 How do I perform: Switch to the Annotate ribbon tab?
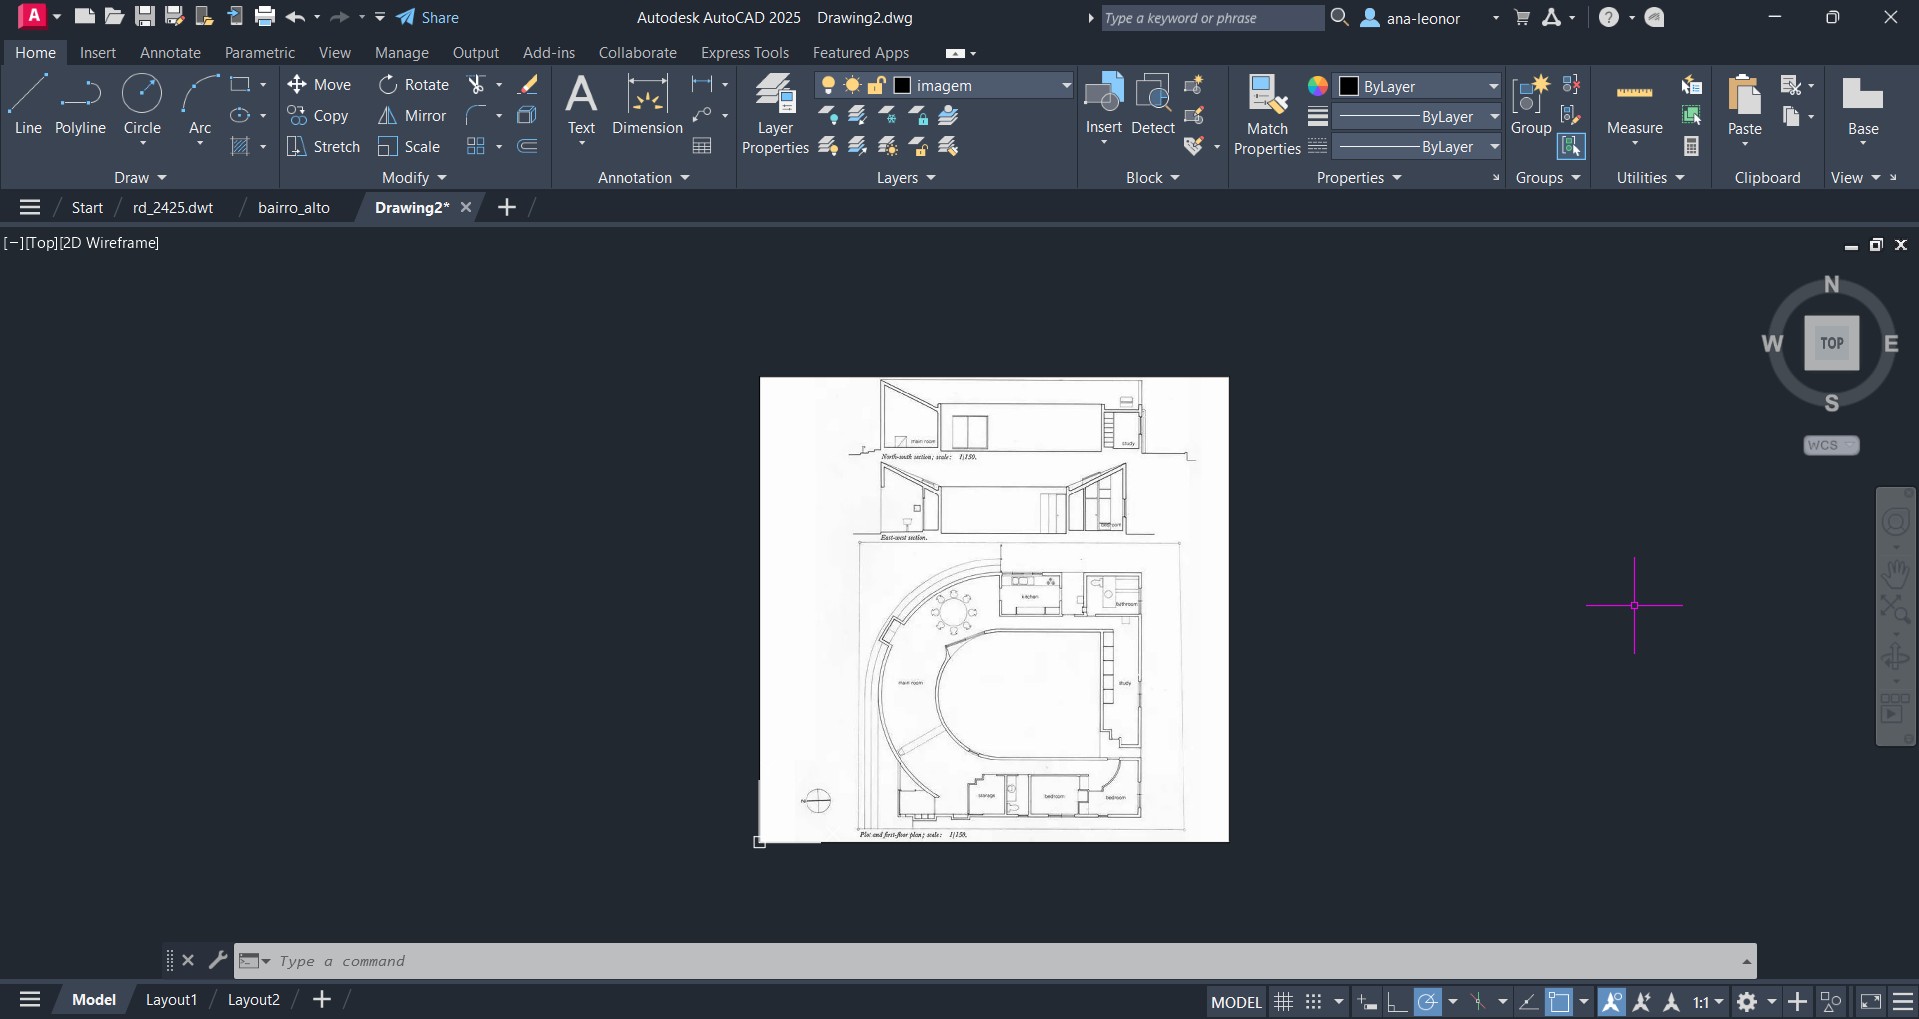click(x=170, y=53)
